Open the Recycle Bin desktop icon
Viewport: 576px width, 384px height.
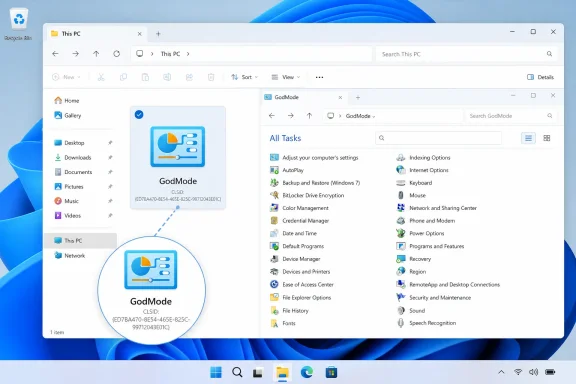pos(18,24)
